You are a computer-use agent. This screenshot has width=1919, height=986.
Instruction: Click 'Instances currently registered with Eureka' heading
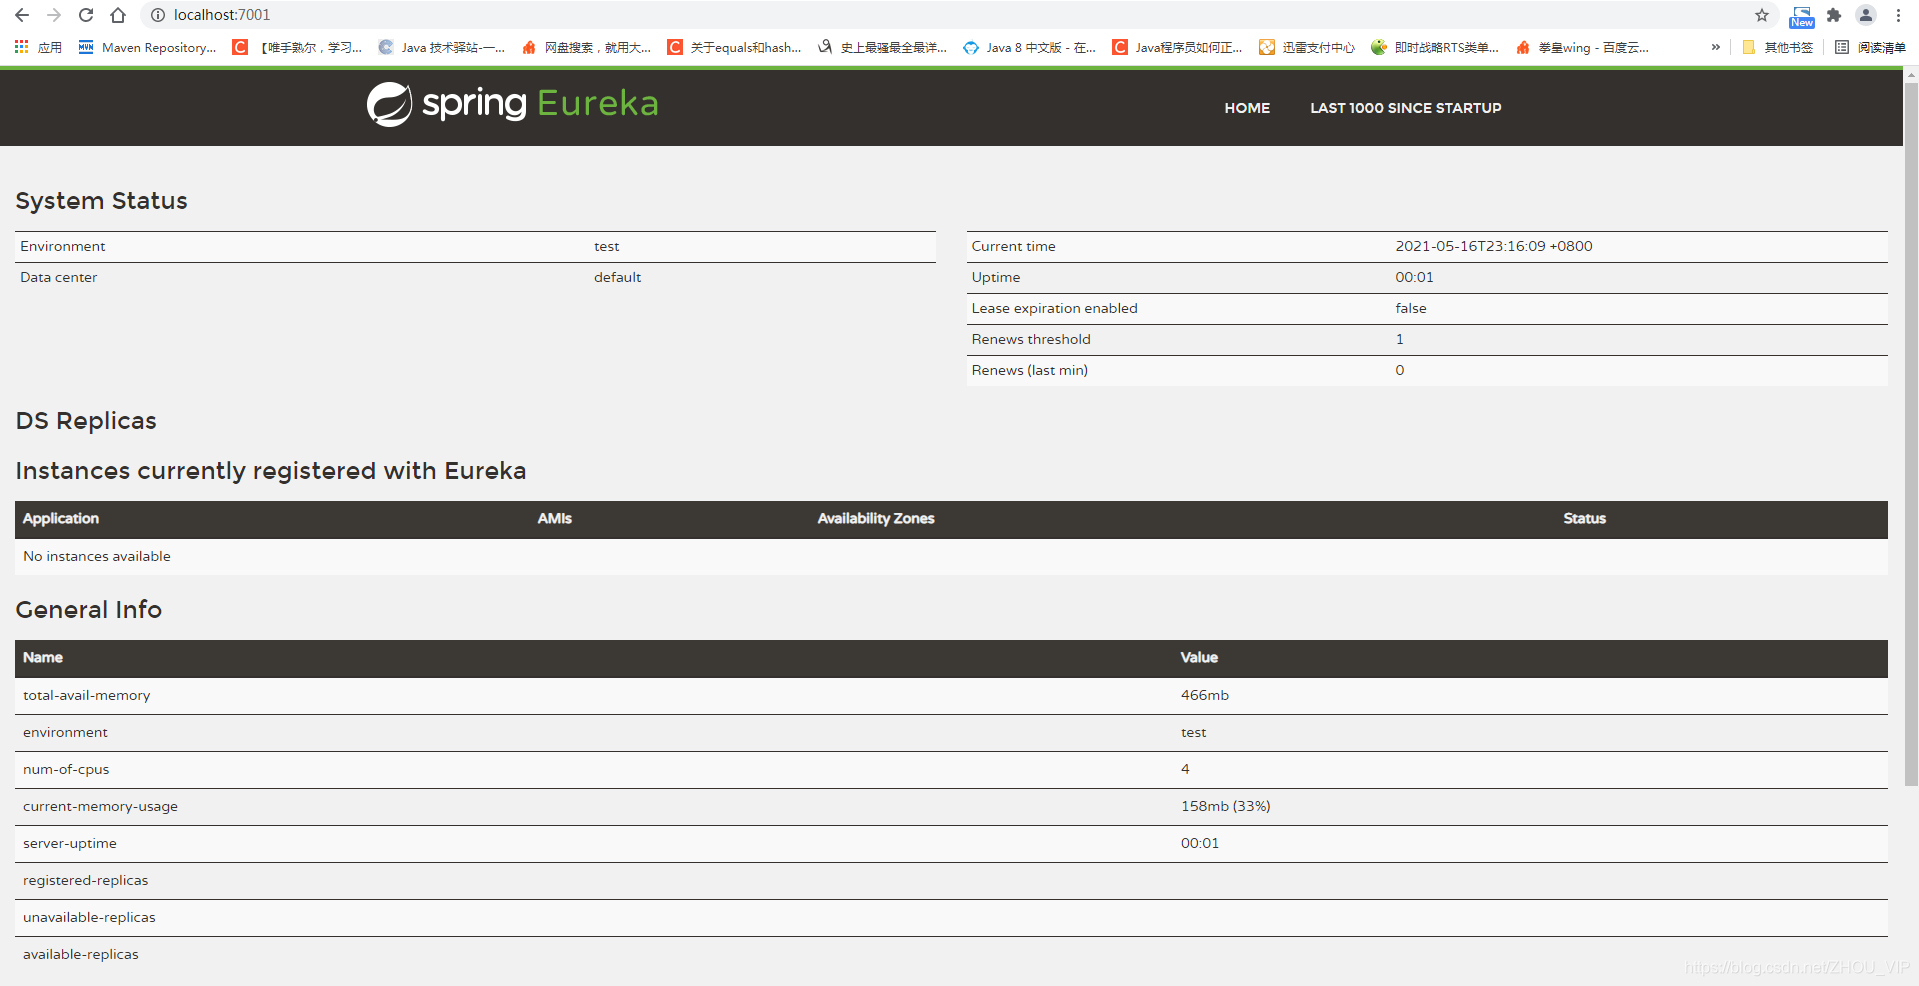pos(271,470)
